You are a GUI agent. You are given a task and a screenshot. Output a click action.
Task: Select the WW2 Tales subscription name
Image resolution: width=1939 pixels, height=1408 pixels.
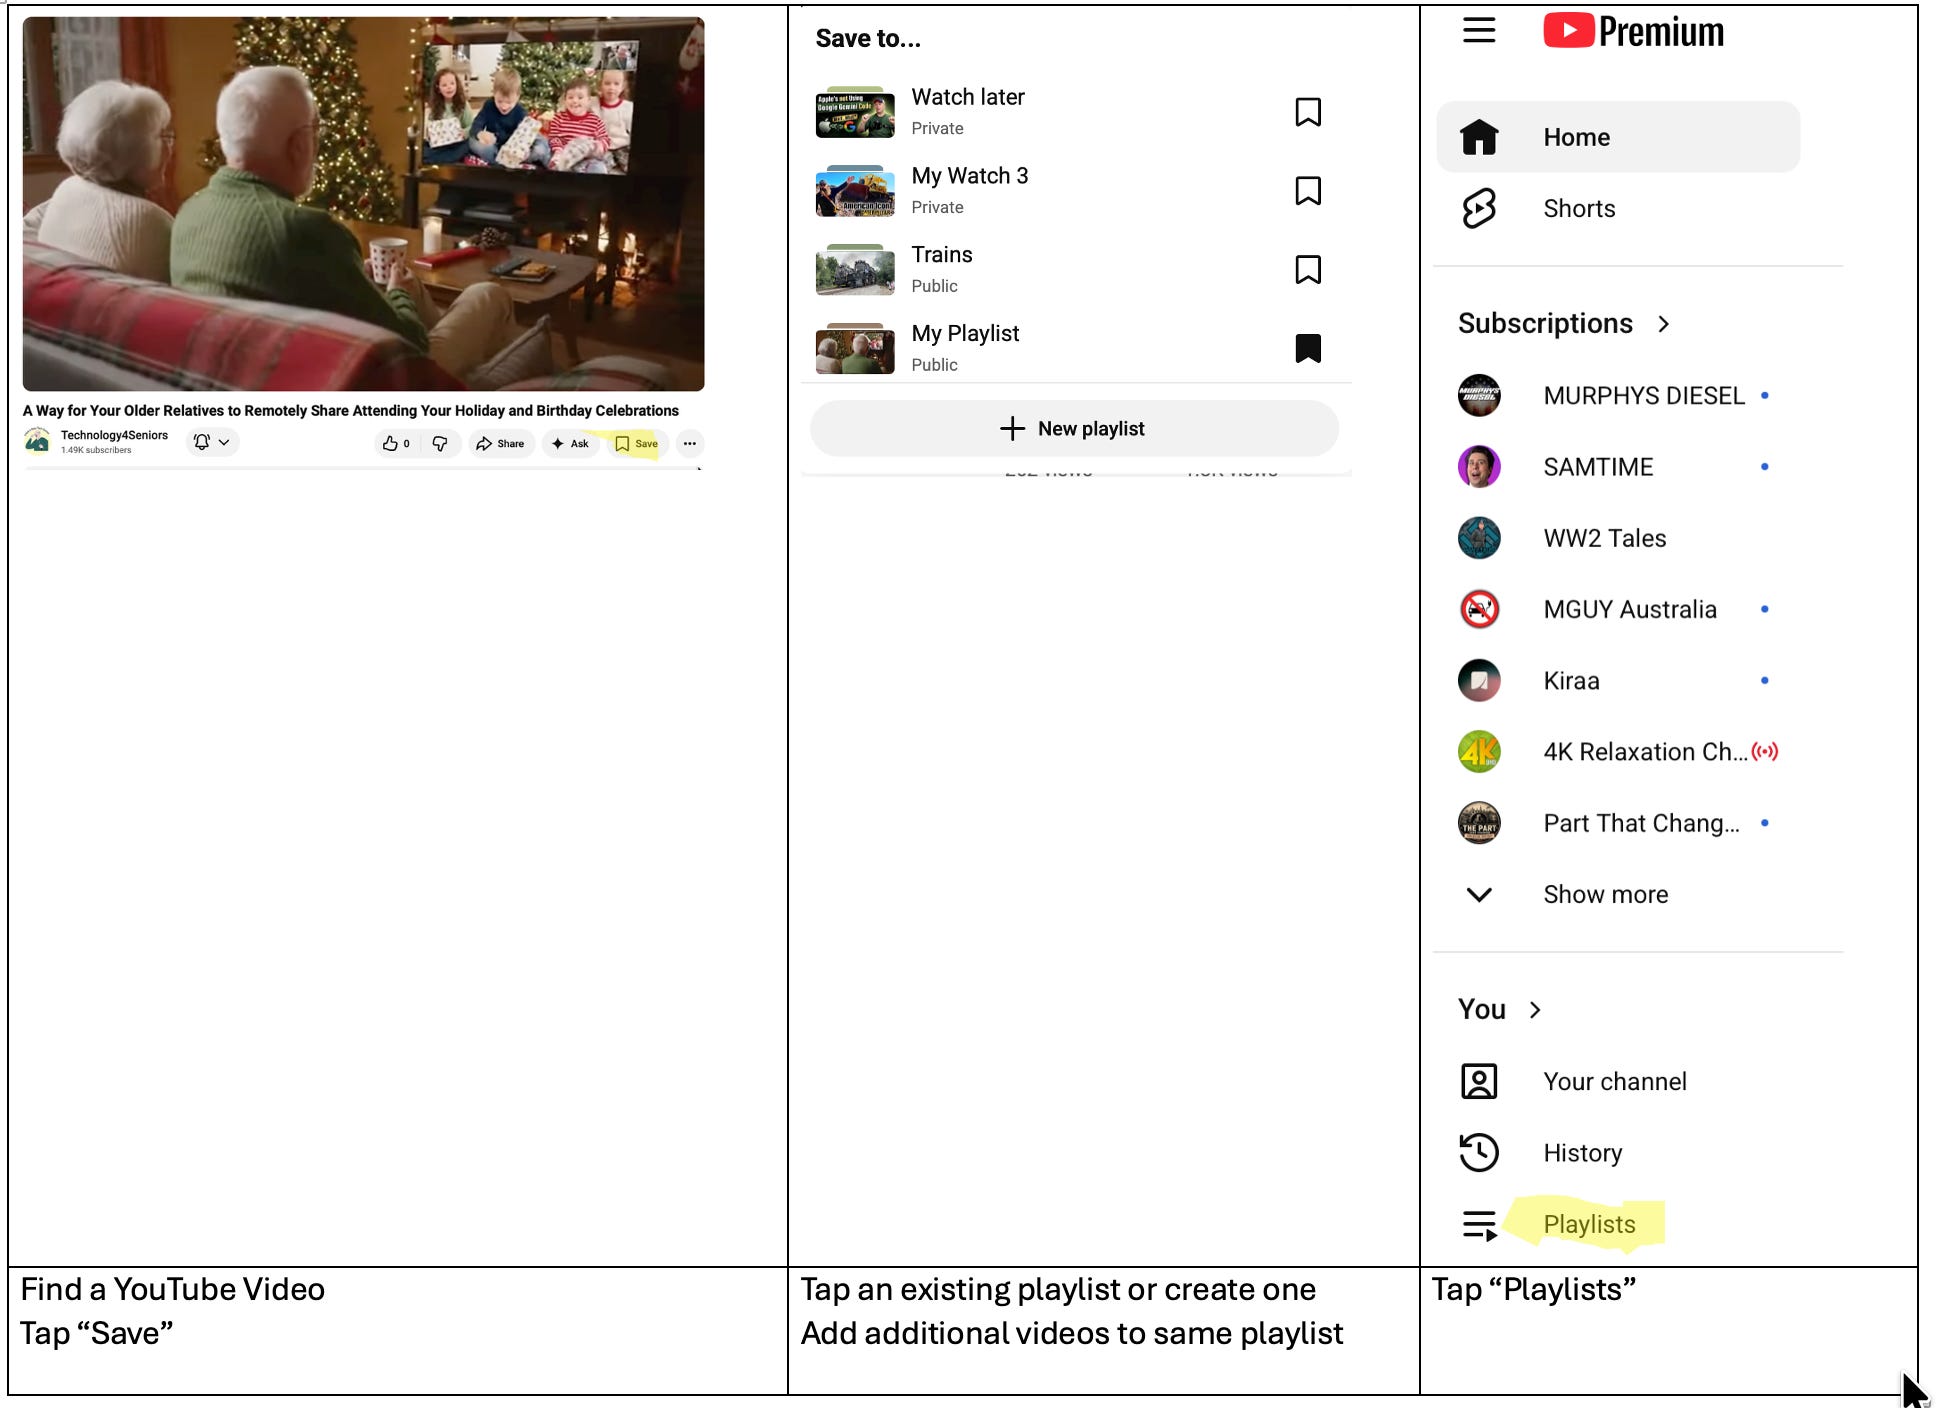1604,538
